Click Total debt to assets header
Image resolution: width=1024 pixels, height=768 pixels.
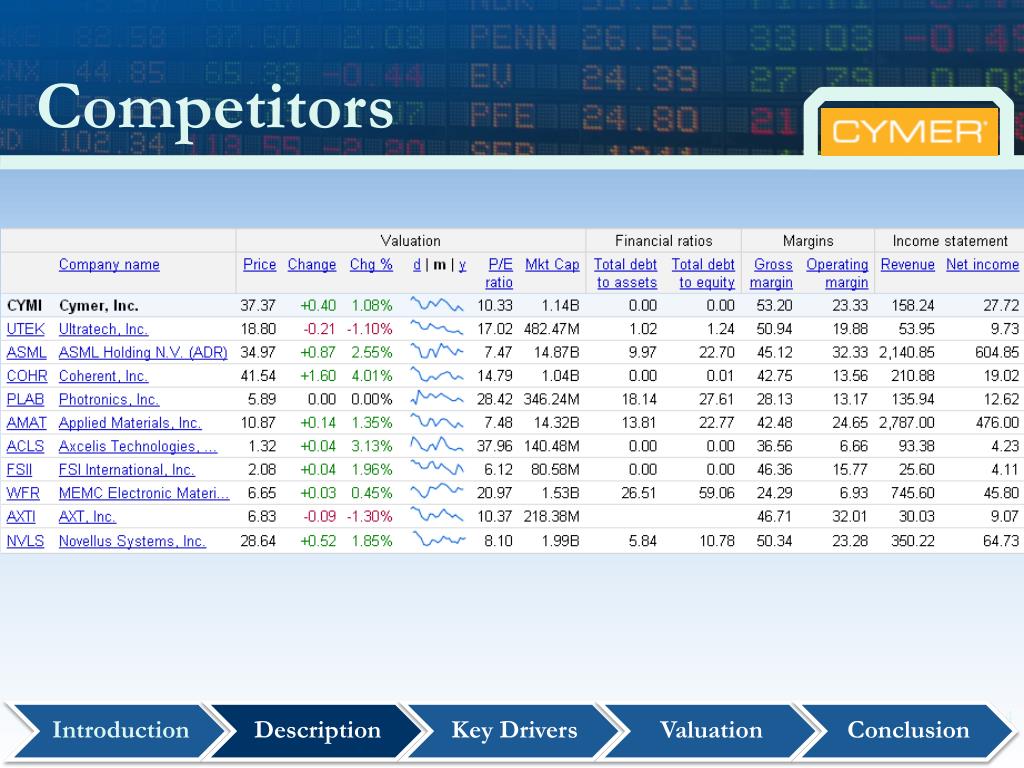(x=626, y=273)
